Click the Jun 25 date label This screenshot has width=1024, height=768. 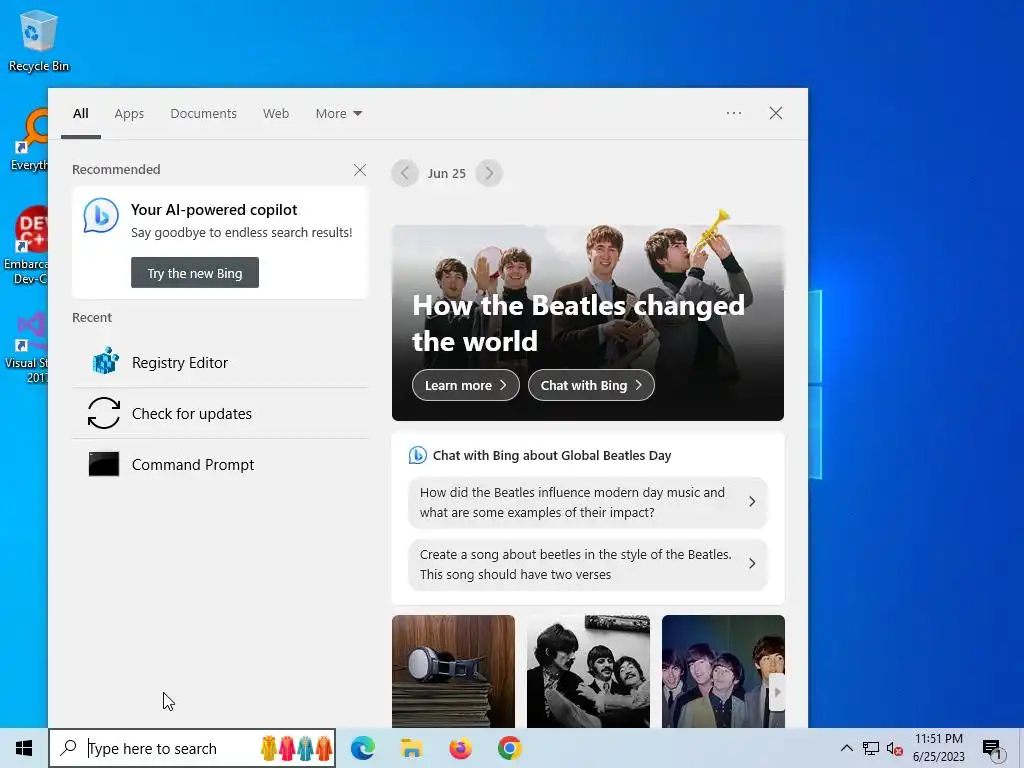pyautogui.click(x=447, y=174)
